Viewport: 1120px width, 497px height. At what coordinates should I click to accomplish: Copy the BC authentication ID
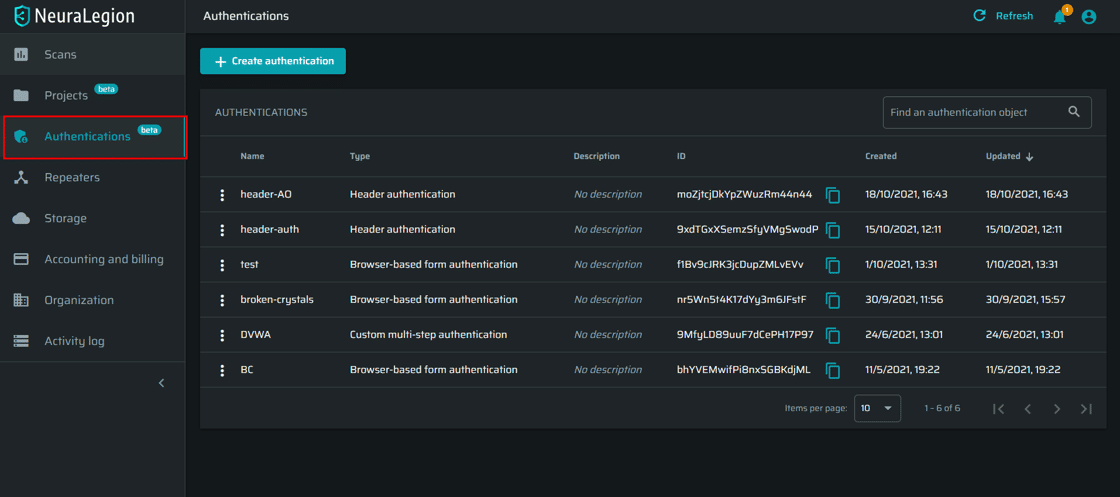point(833,370)
